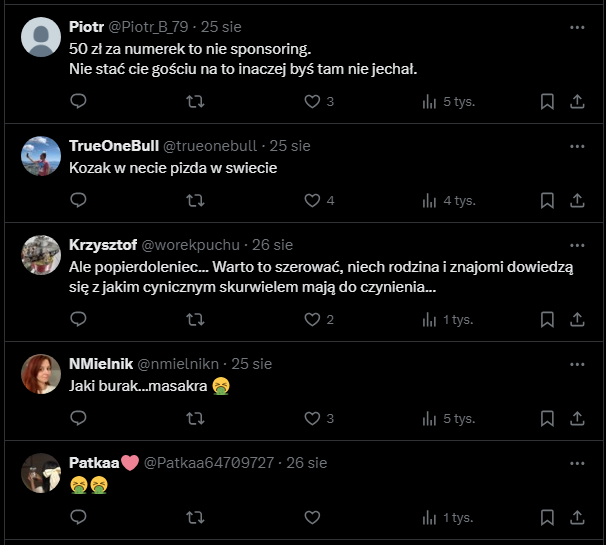Open more options on Patkaa's tweet
The height and width of the screenshot is (545, 606).
click(577, 463)
